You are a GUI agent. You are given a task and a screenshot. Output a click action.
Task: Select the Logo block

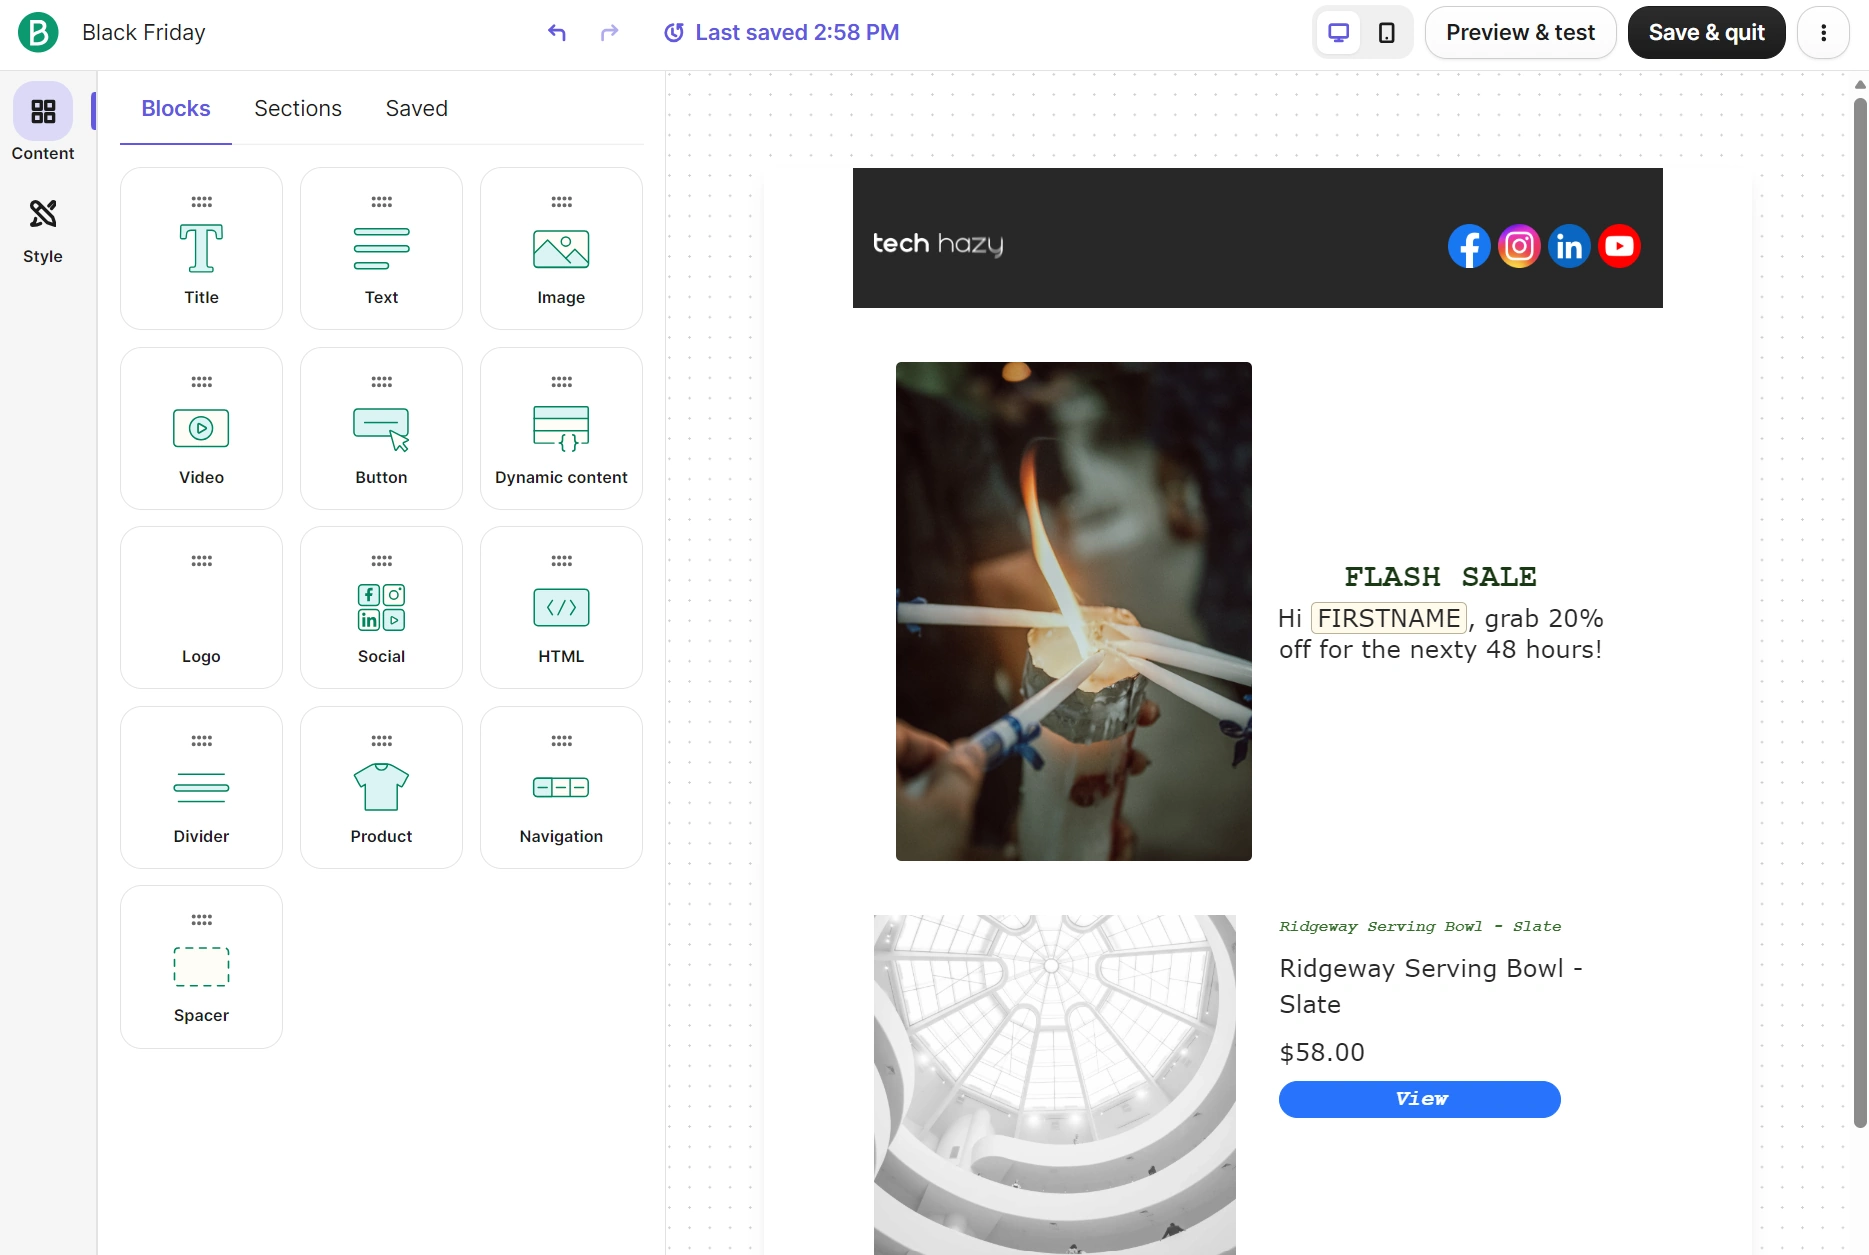tap(201, 607)
